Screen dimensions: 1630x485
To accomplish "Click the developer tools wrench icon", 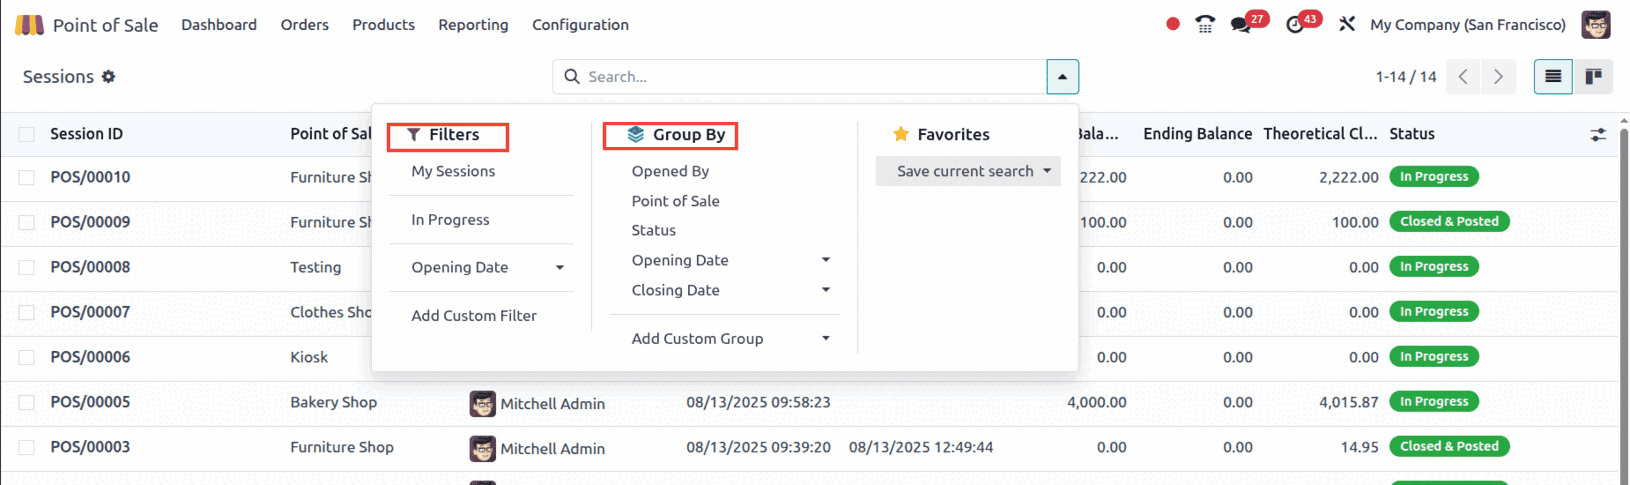I will (x=1347, y=25).
